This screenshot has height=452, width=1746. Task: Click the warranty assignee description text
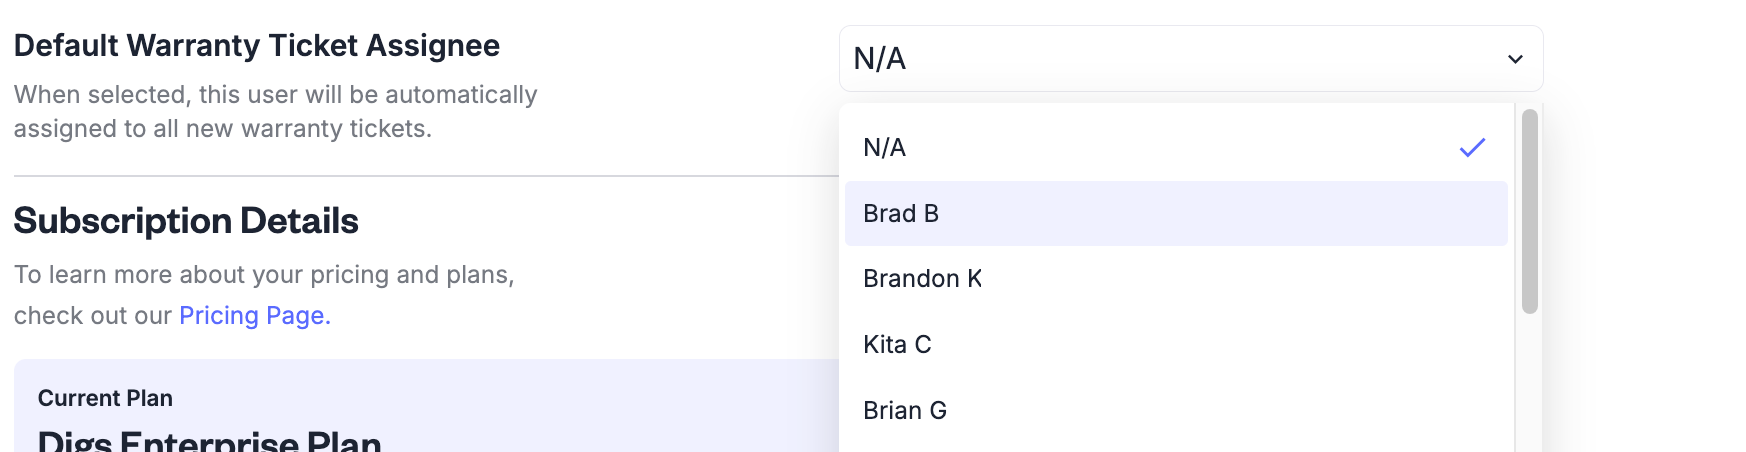[275, 112]
